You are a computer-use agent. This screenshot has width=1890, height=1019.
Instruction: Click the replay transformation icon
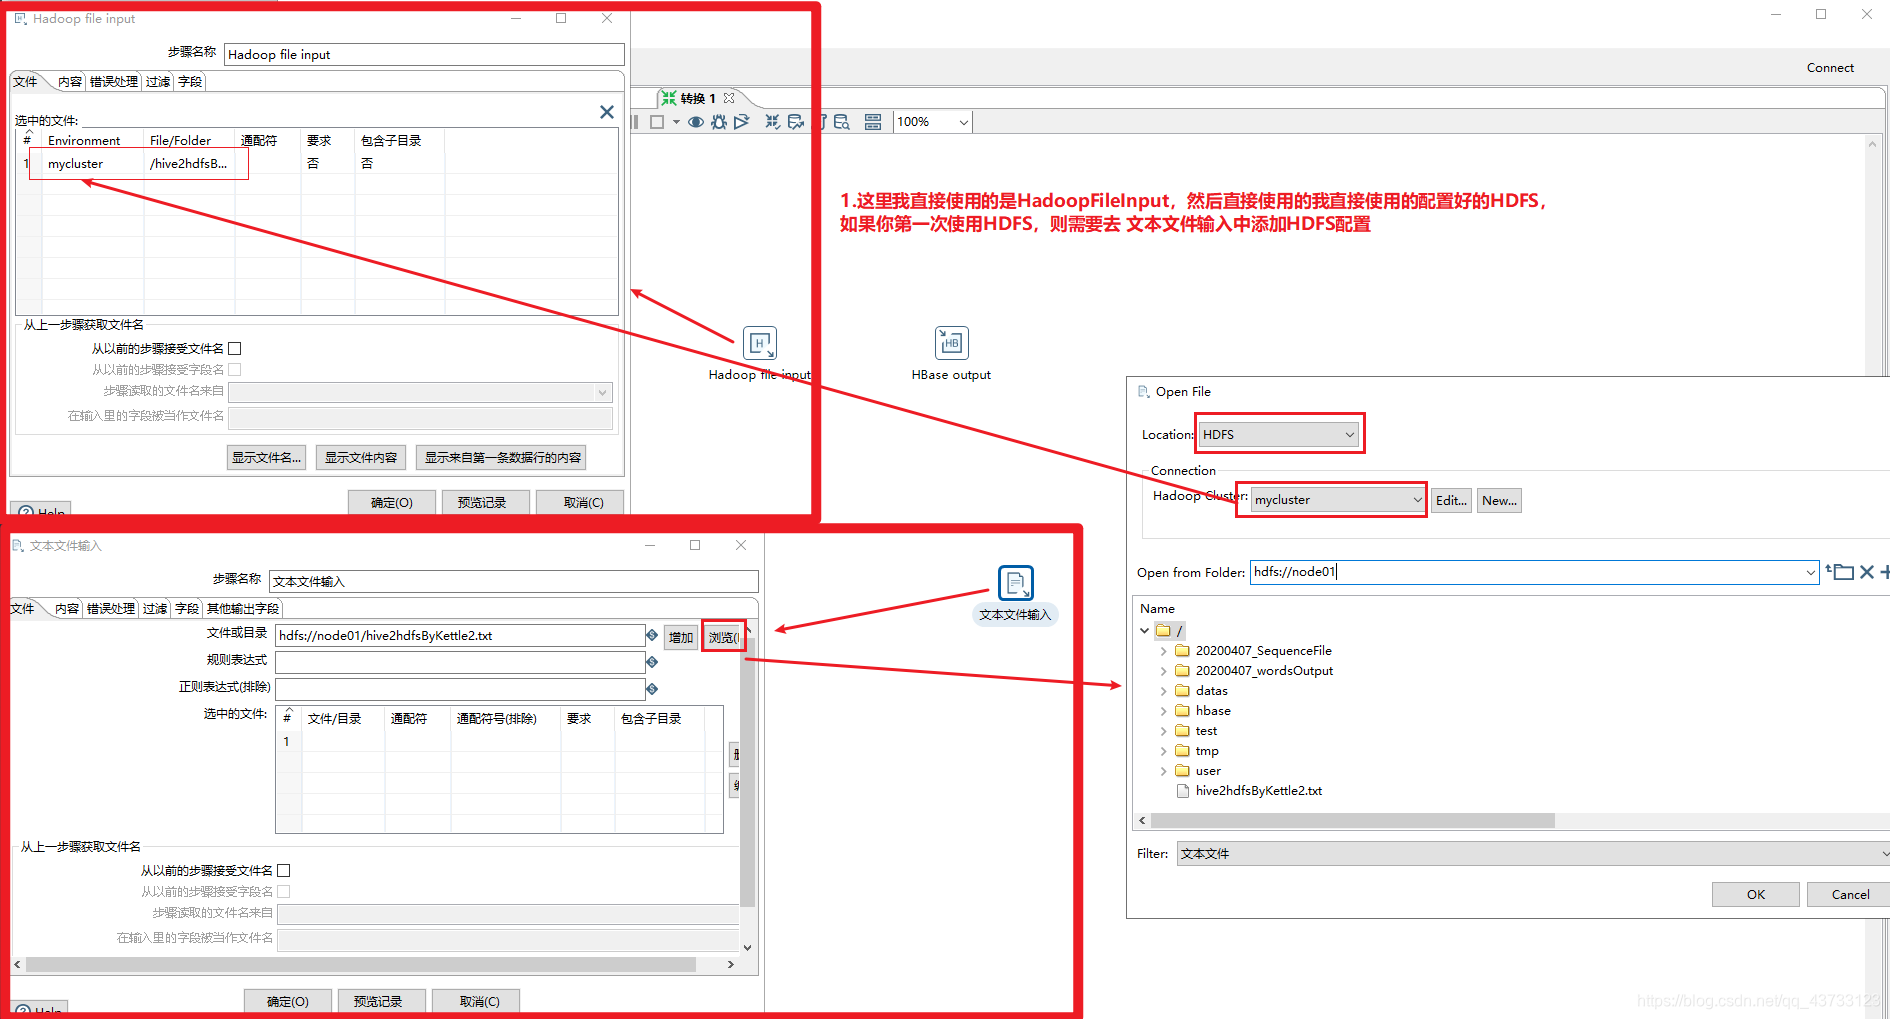click(741, 122)
